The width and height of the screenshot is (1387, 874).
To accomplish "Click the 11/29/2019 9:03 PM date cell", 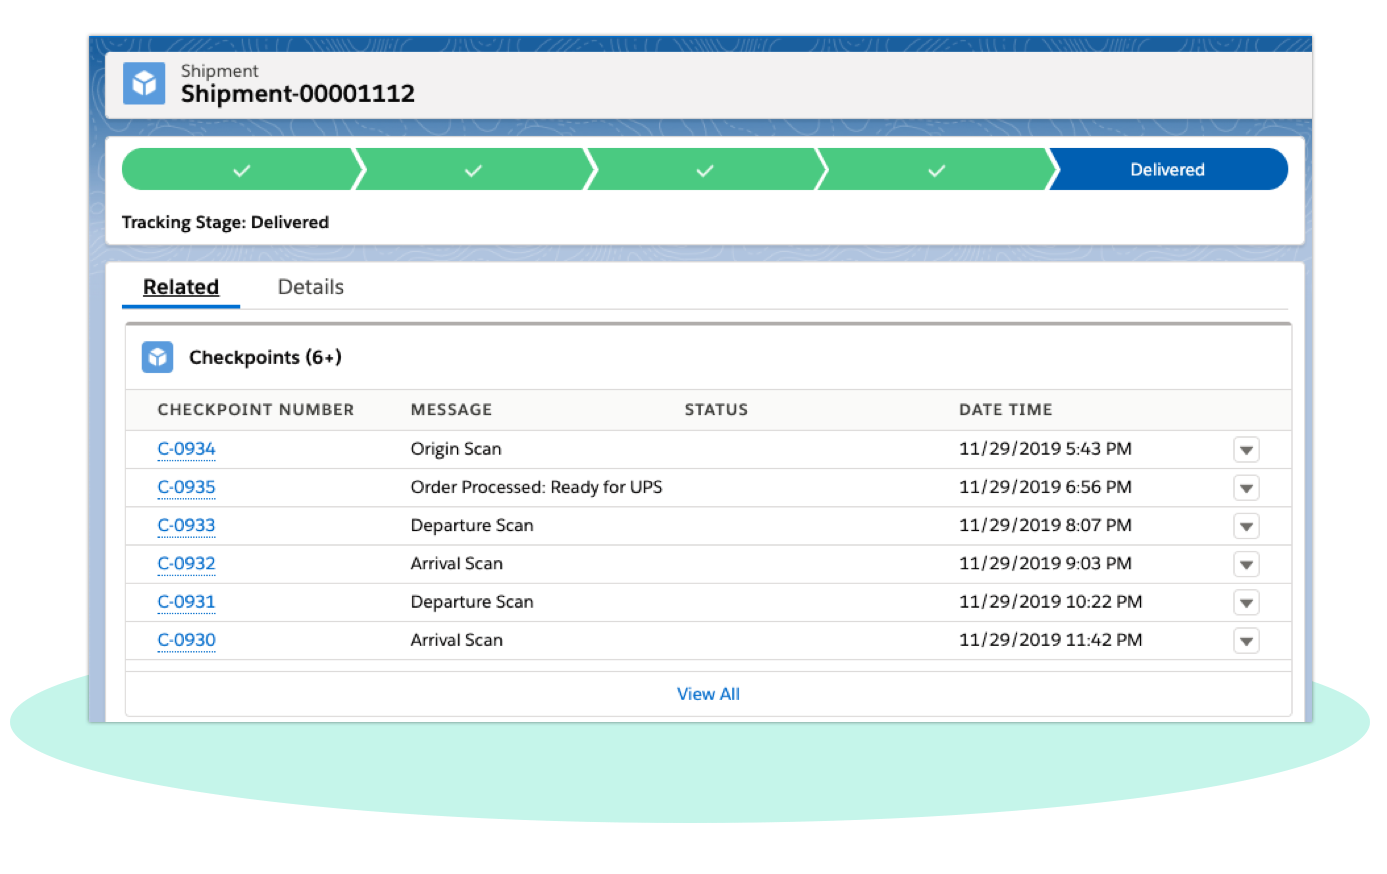I will tap(1045, 563).
